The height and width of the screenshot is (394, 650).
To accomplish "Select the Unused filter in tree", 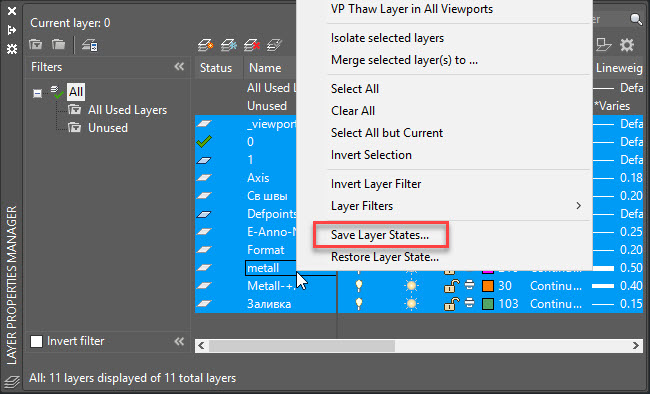I will pyautogui.click(x=108, y=128).
